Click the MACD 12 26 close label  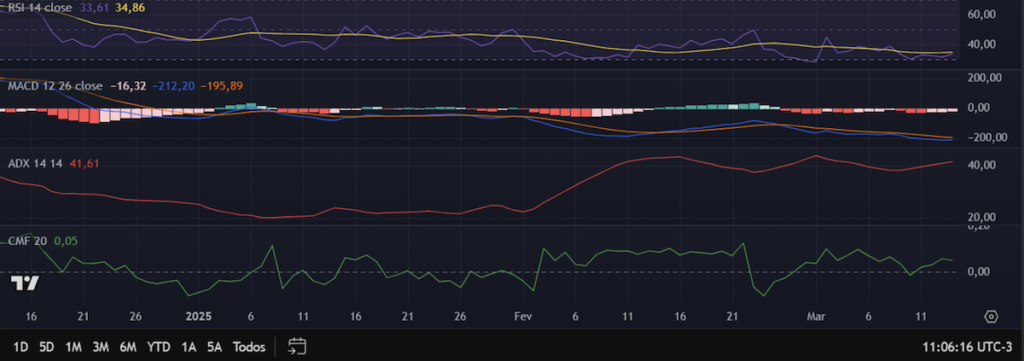click(x=55, y=86)
